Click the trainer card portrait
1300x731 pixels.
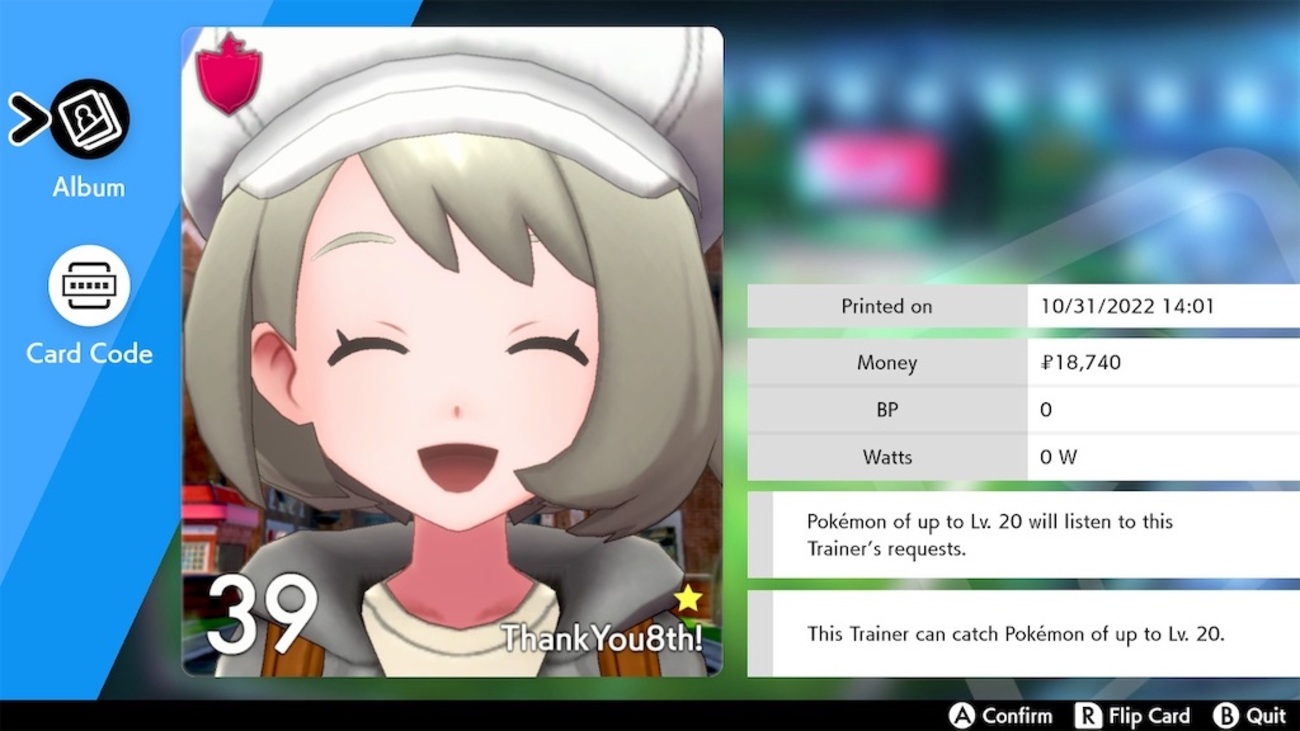click(x=452, y=352)
